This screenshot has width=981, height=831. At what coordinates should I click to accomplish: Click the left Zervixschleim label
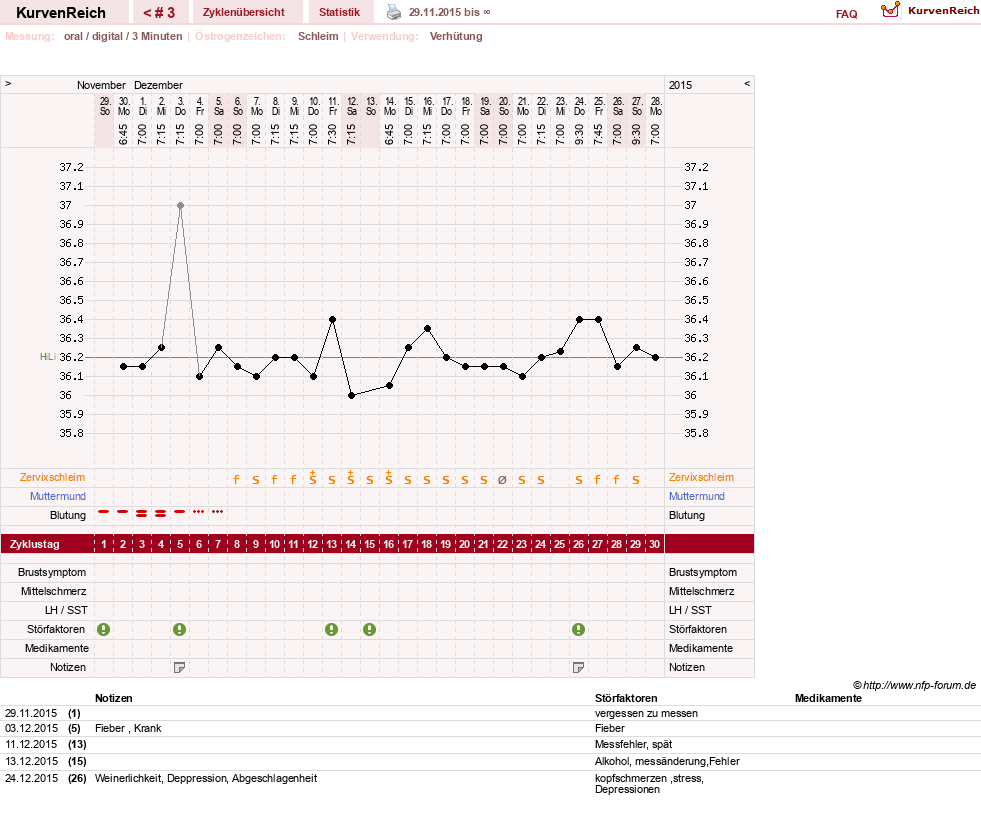(53, 477)
